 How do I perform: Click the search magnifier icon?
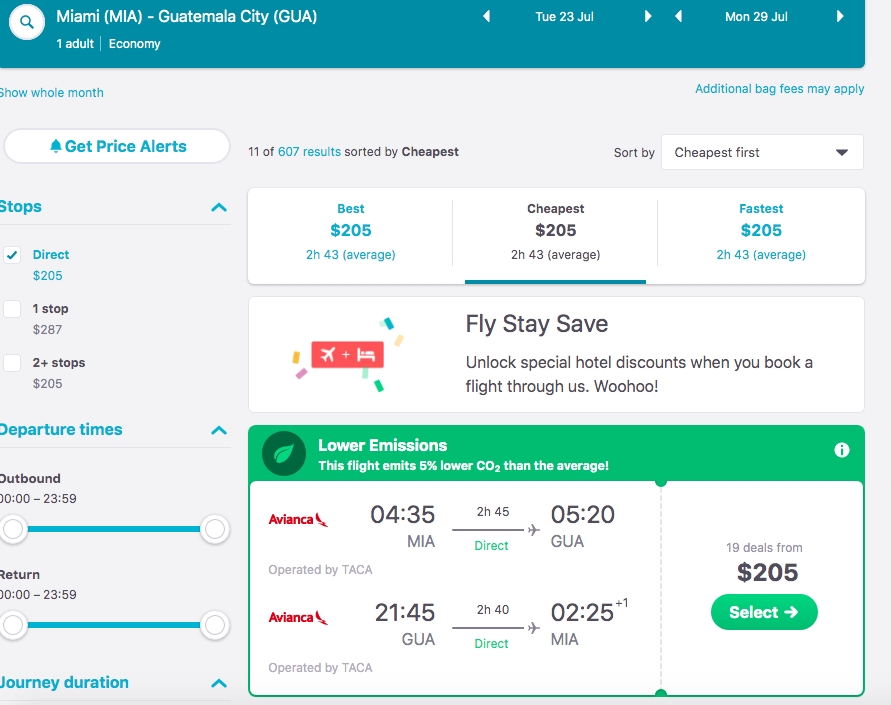click(27, 22)
